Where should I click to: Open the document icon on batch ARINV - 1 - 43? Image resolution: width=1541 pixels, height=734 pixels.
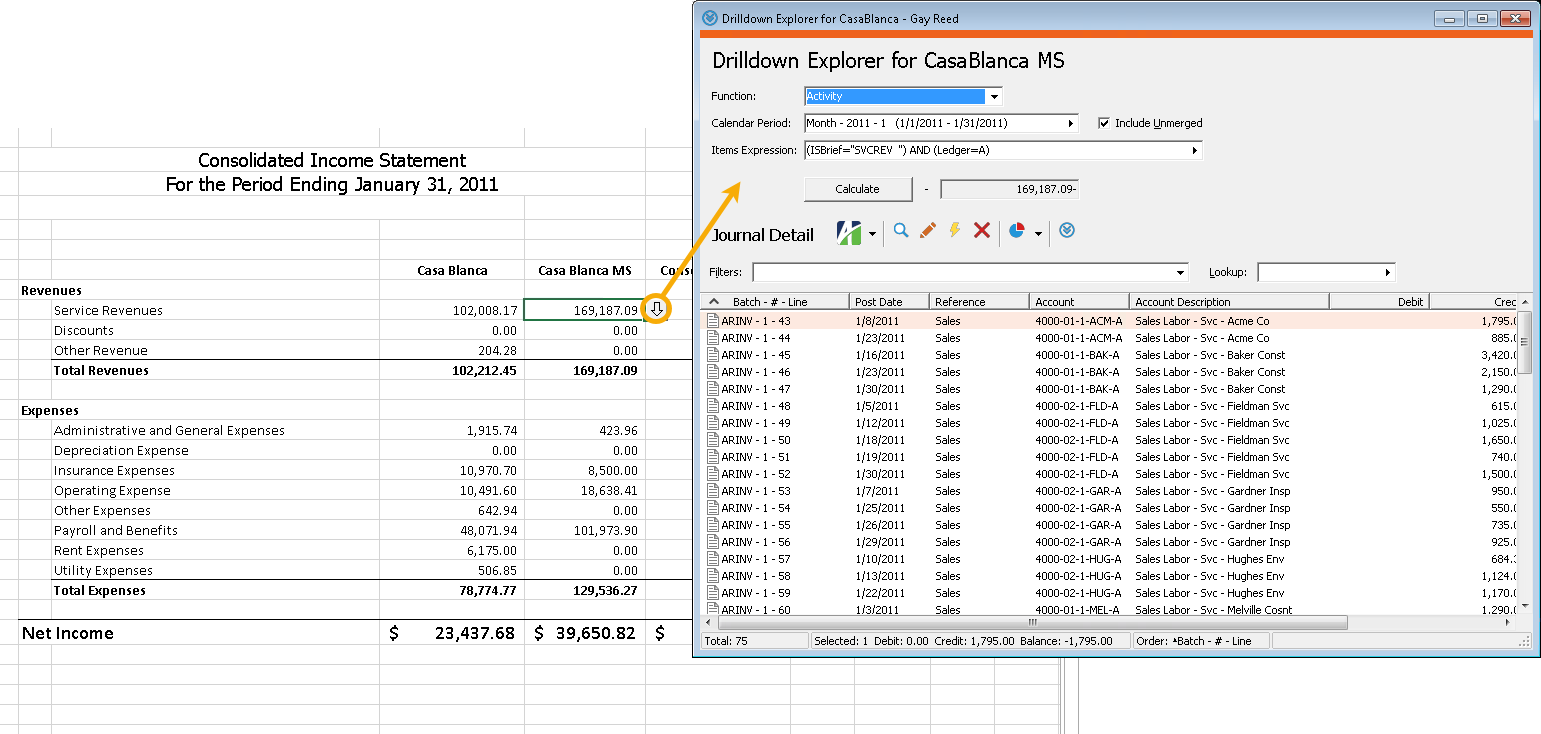coord(714,321)
